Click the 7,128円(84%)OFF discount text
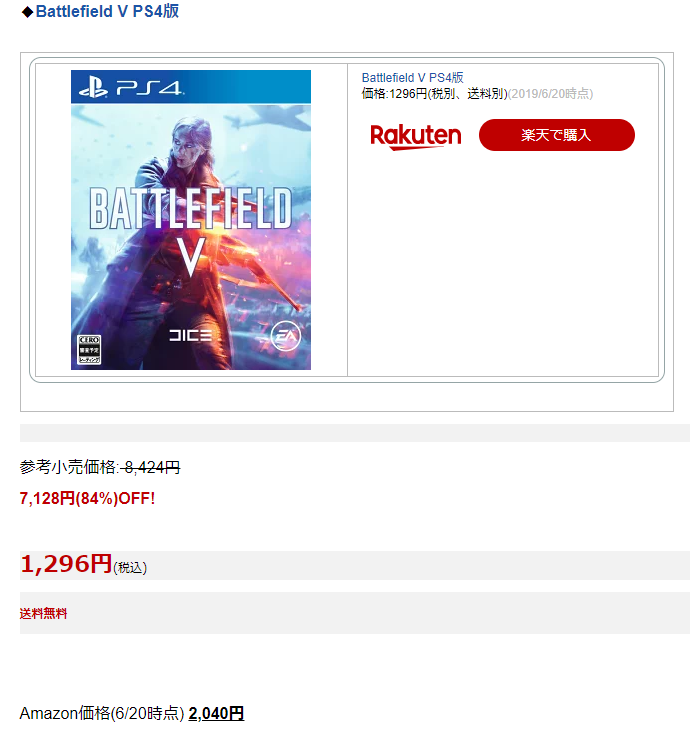Viewport: 690px width, 754px height. click(x=87, y=499)
